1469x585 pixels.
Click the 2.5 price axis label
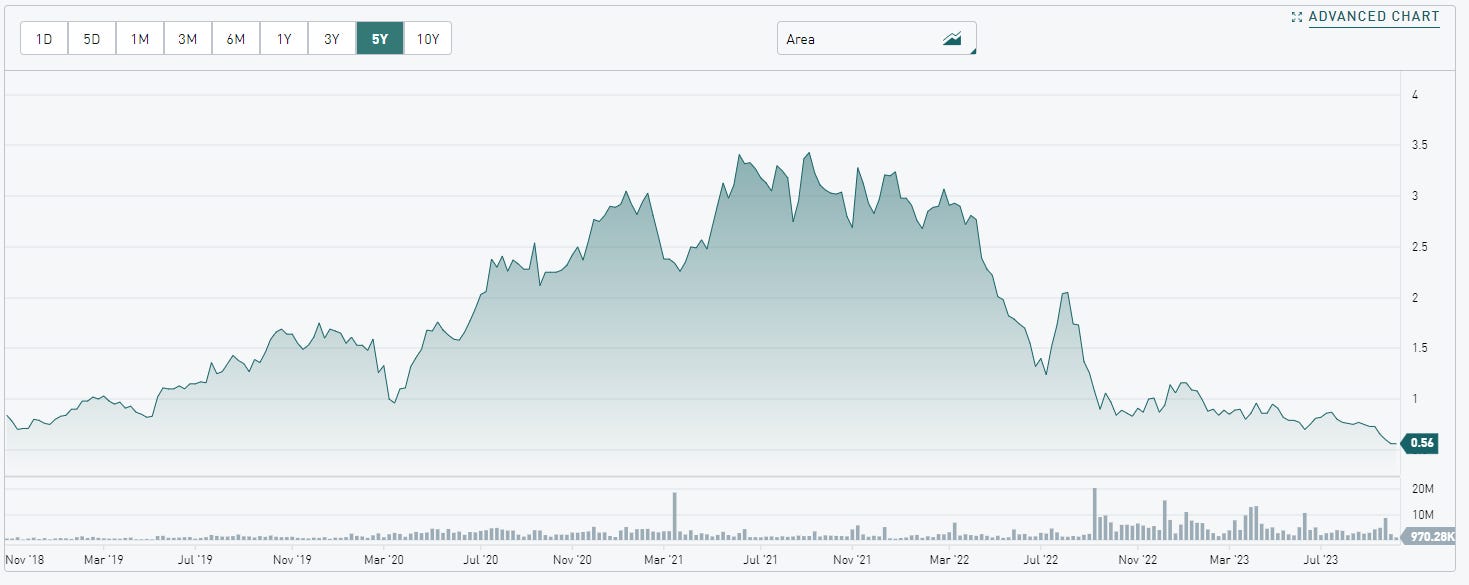coord(1421,247)
